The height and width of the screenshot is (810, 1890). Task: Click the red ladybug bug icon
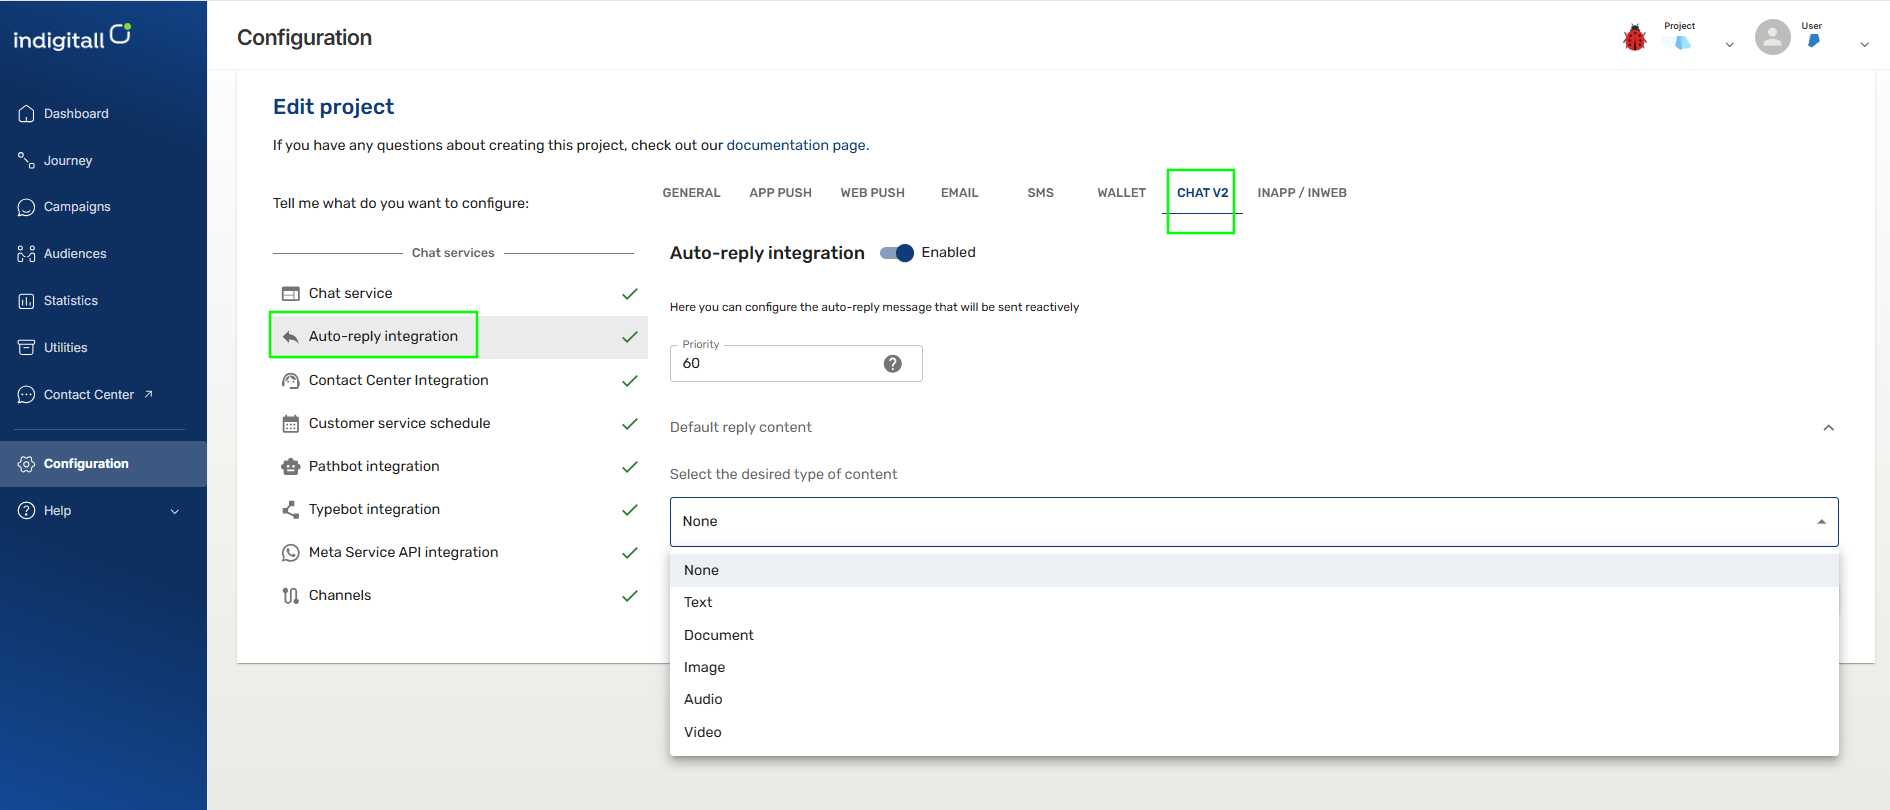(1635, 38)
